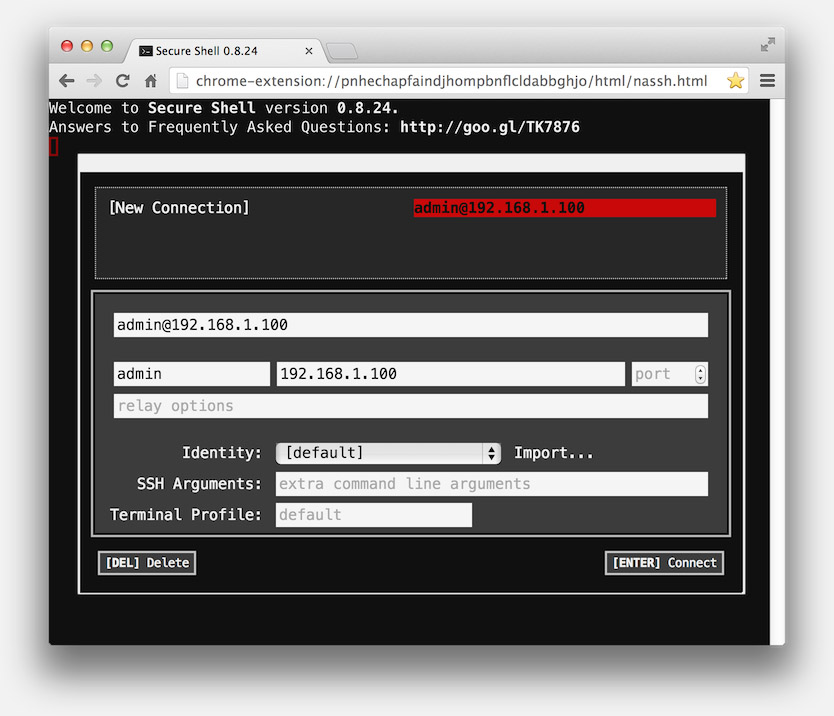Click the Terminal Profile field

pyautogui.click(x=374, y=515)
